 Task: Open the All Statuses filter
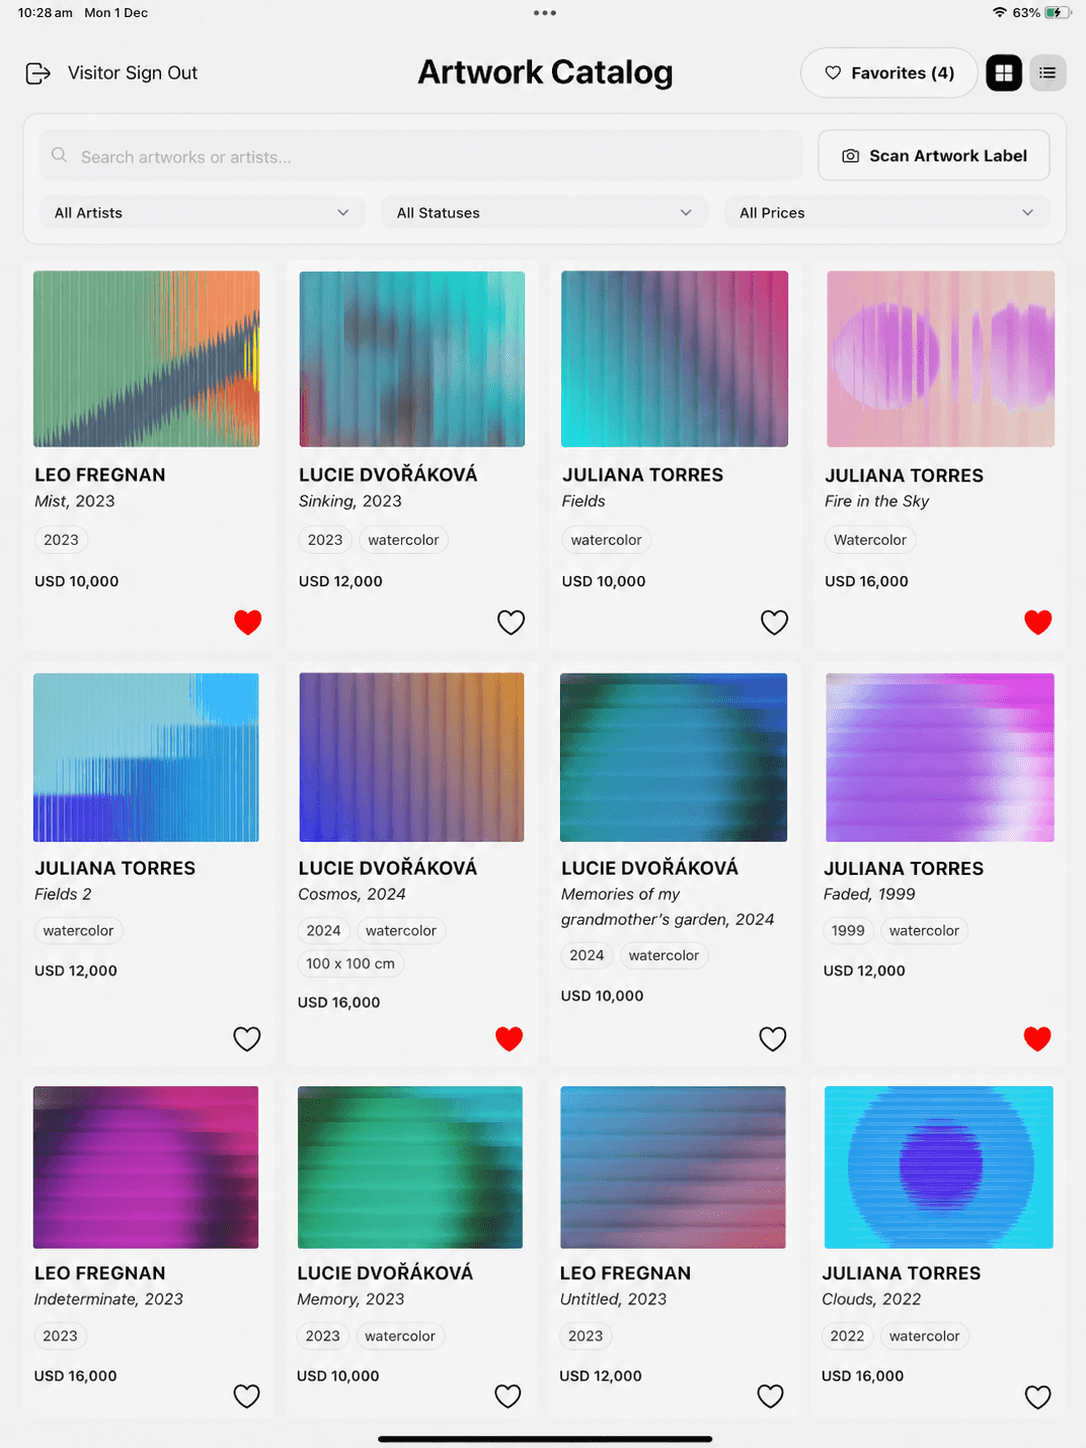(x=545, y=213)
